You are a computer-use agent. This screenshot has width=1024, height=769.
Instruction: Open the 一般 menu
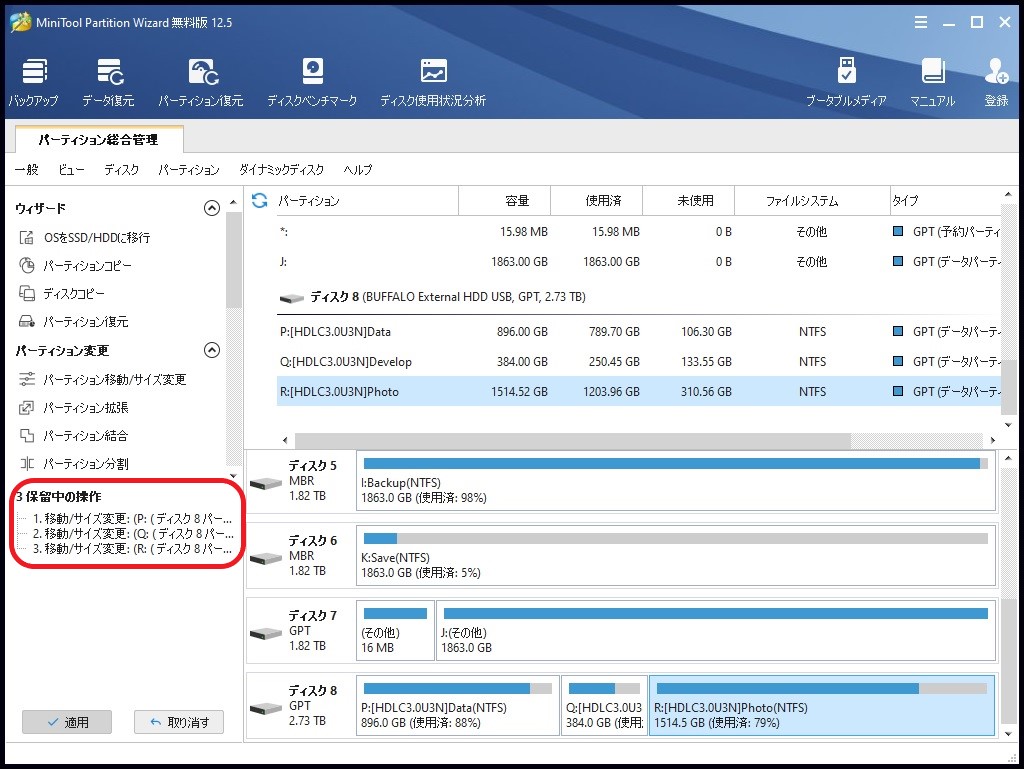coord(27,170)
